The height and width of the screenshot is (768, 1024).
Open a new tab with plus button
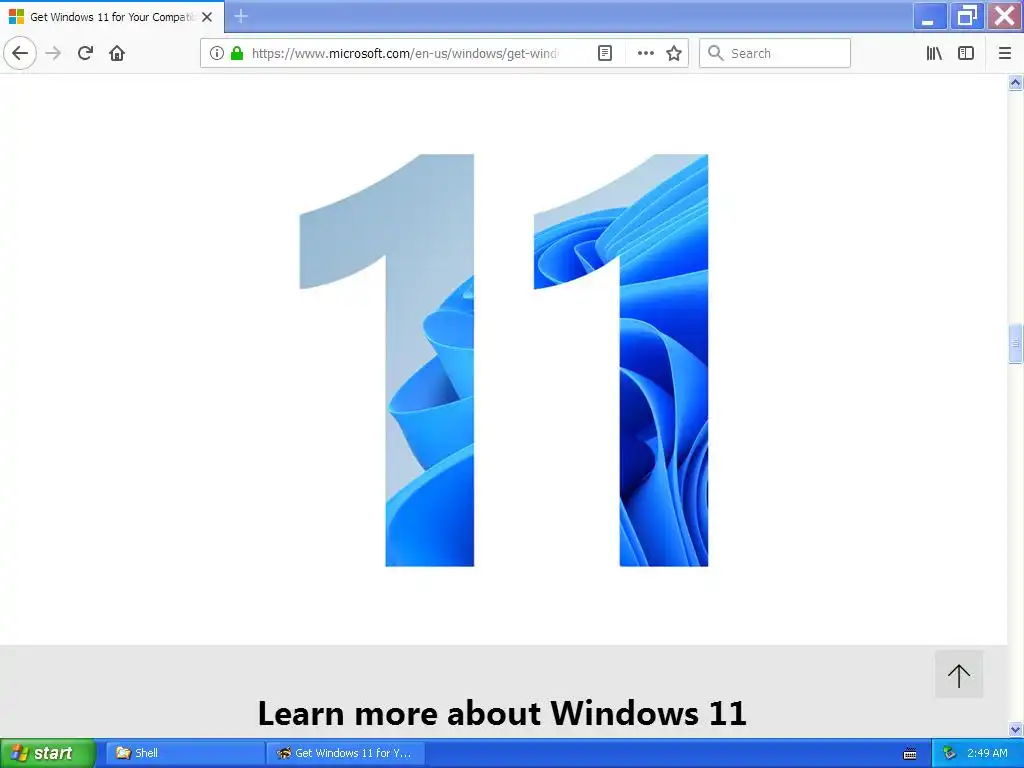[x=241, y=16]
